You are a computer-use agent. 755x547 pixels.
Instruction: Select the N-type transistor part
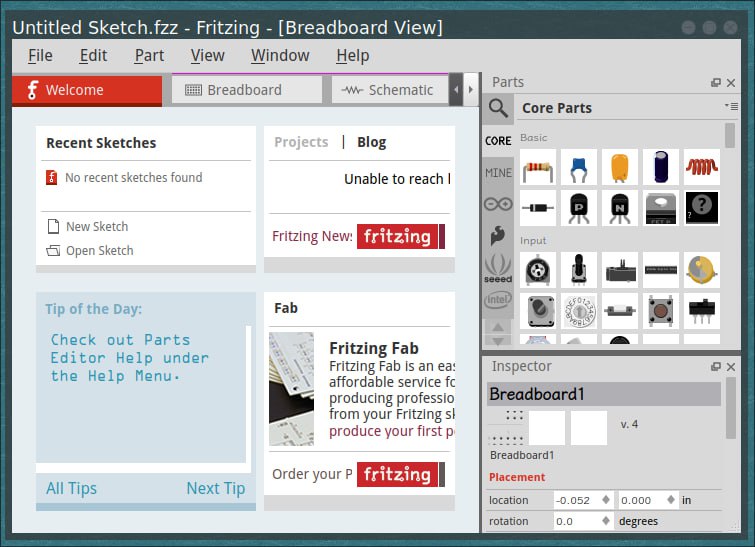(620, 208)
